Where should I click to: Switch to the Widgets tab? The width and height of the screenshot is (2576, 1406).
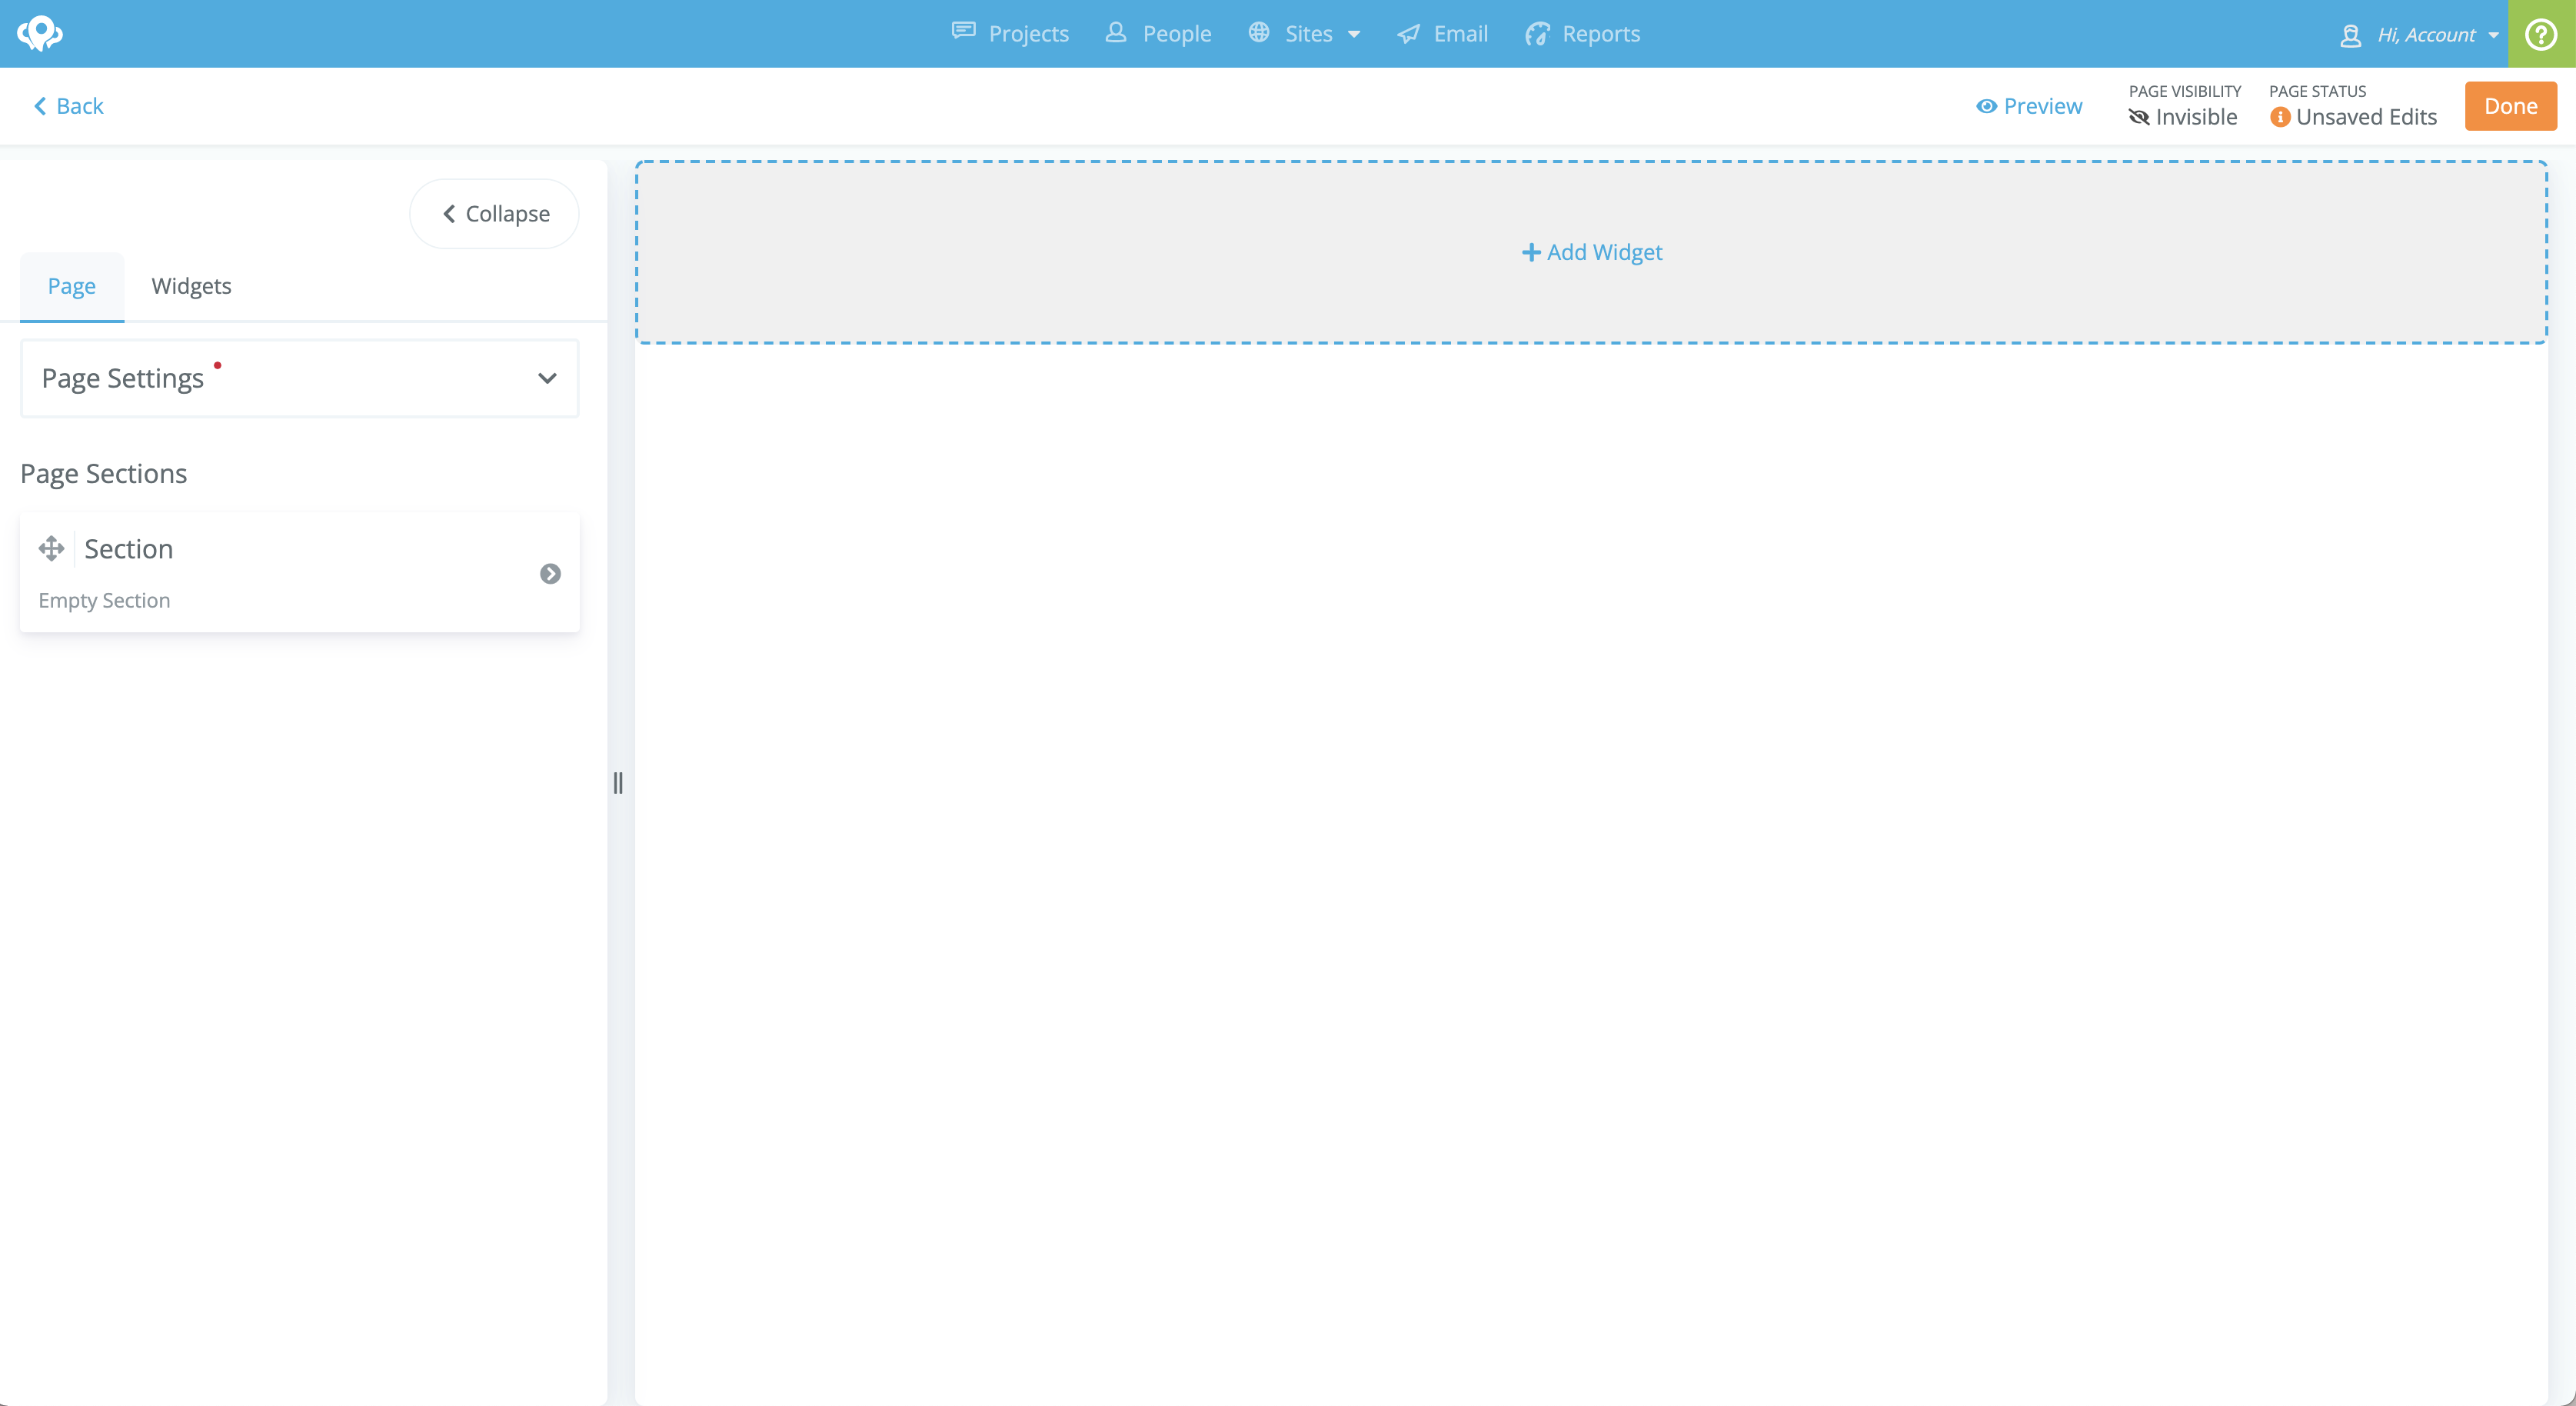[191, 286]
